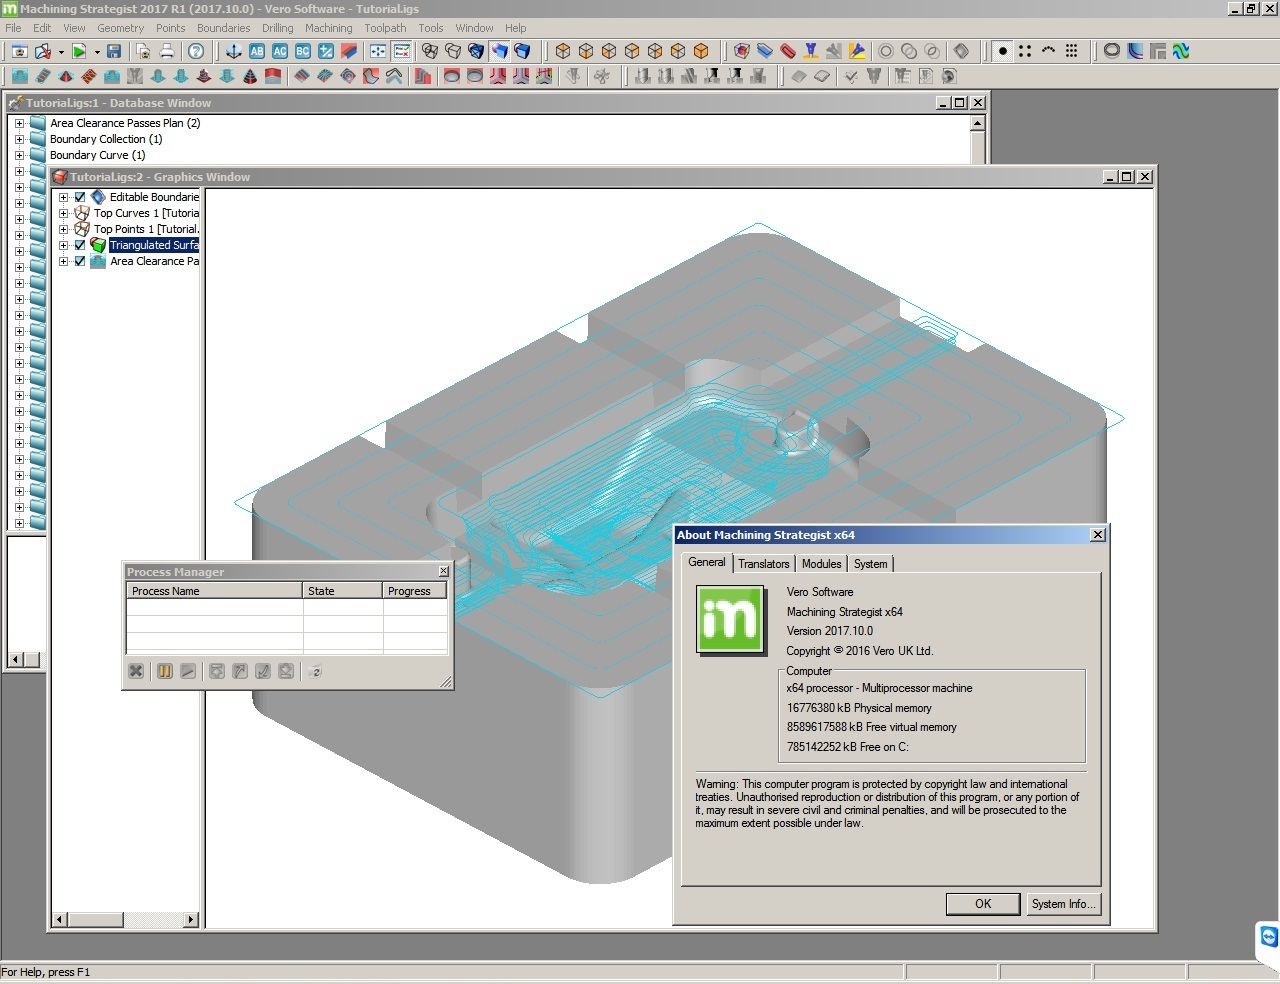Expand the Top Points 1 tree node
Screen dimensions: 1280x984
tap(64, 229)
